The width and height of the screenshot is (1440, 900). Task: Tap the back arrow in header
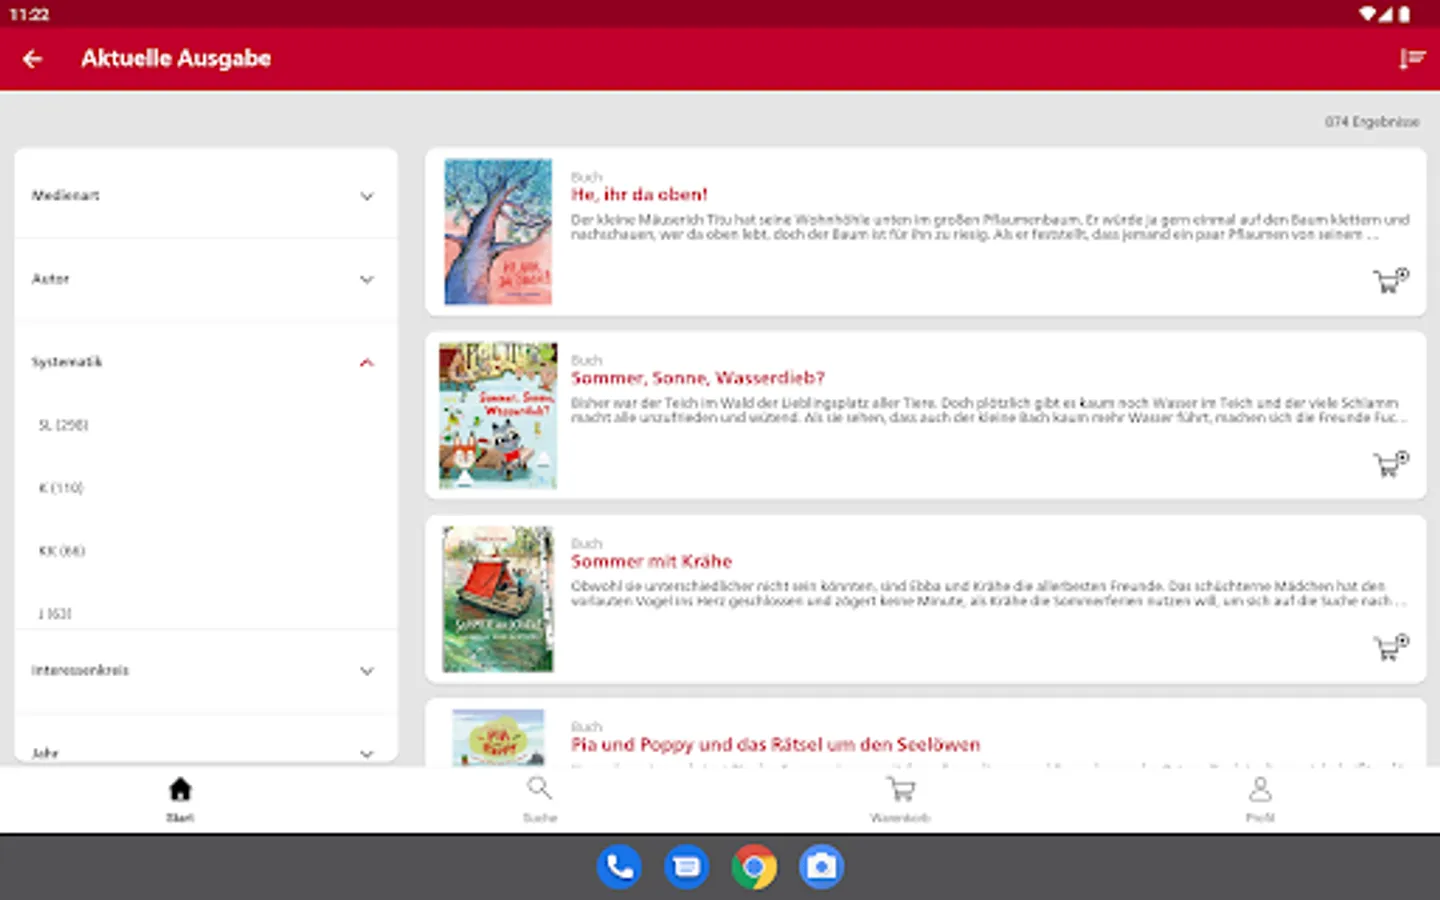[33, 59]
